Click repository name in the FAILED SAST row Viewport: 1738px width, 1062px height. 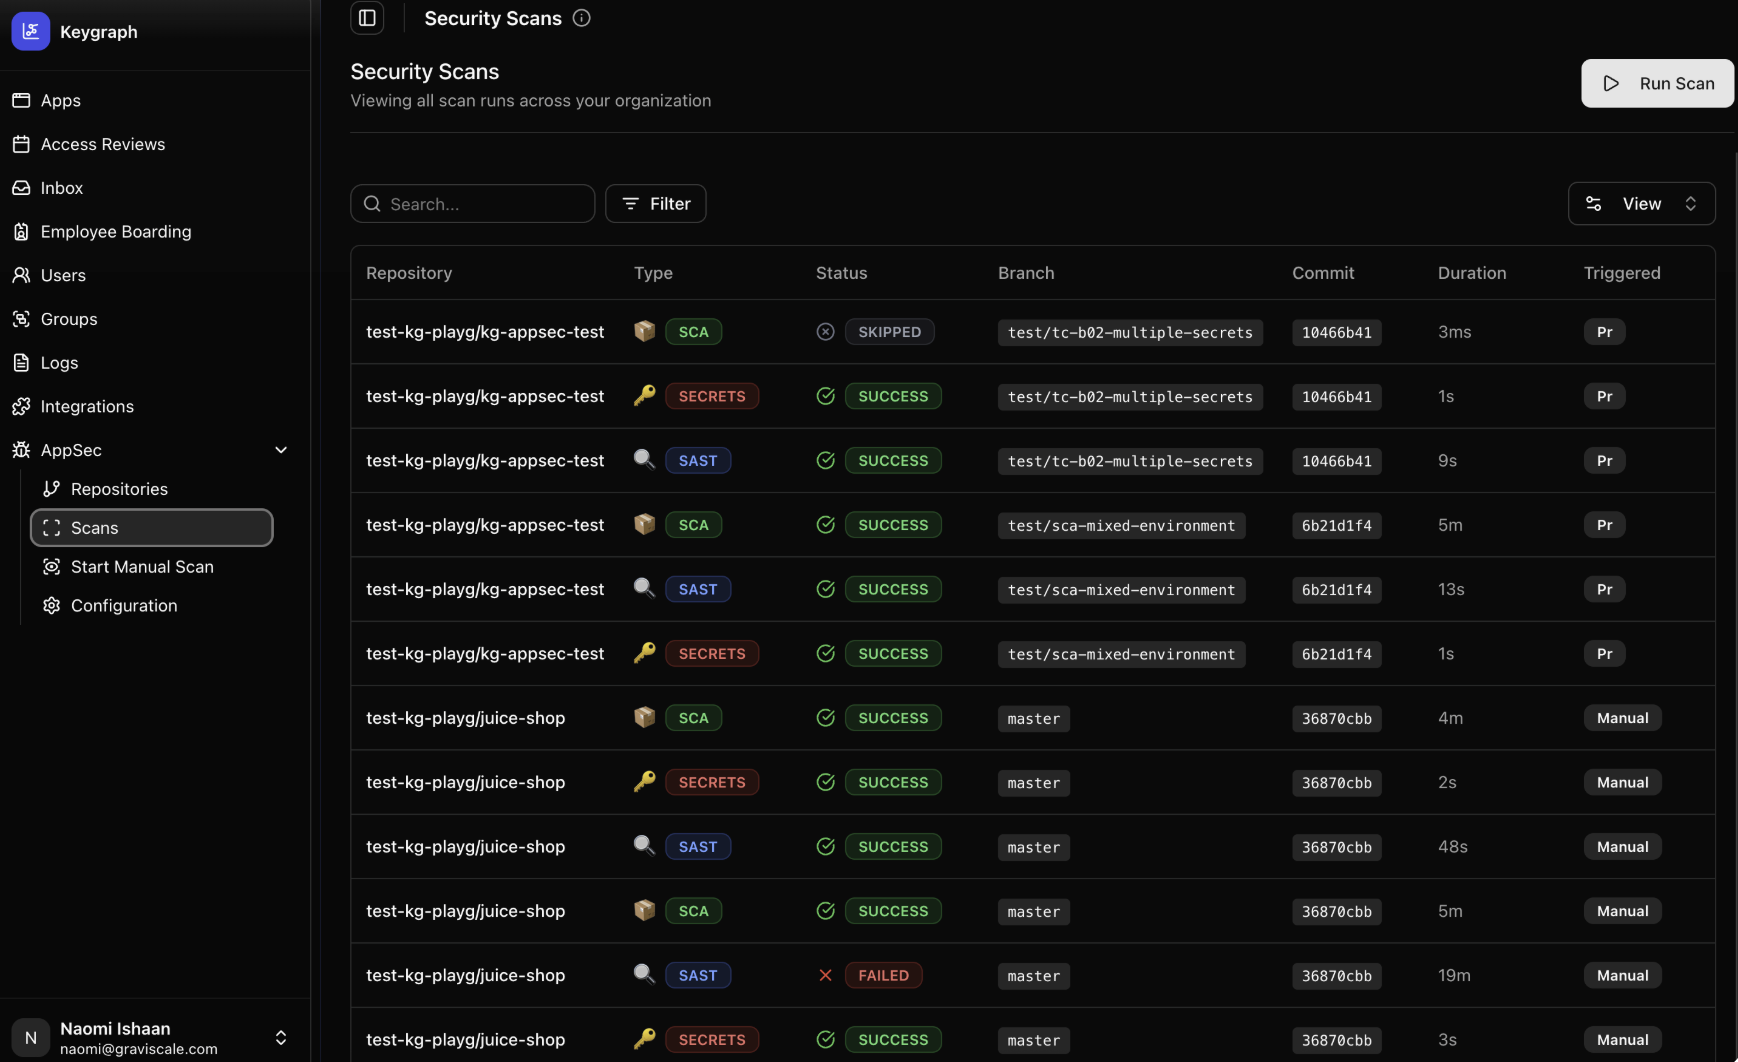click(466, 975)
